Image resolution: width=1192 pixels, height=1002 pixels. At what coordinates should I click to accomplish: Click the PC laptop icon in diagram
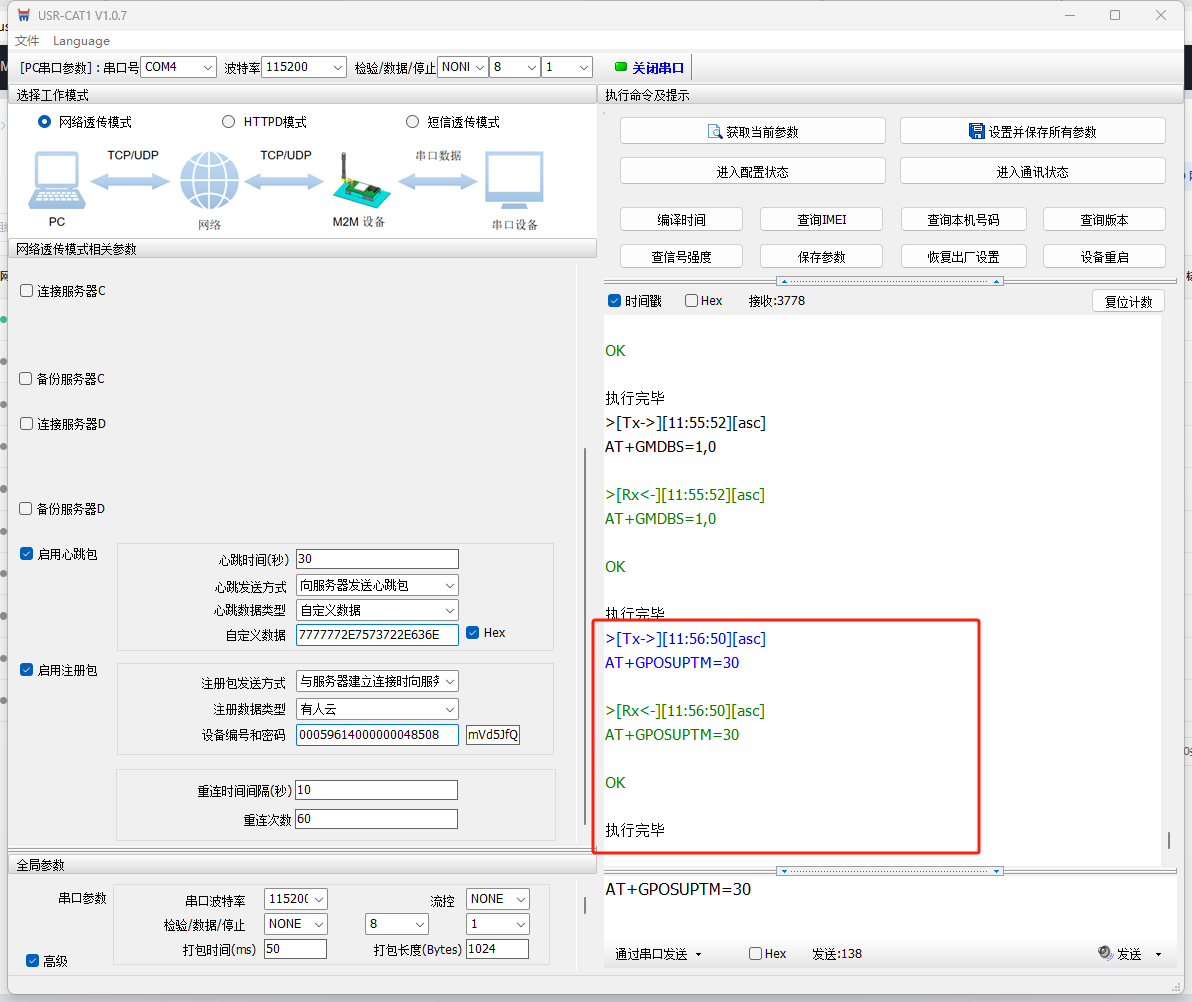[x=56, y=182]
